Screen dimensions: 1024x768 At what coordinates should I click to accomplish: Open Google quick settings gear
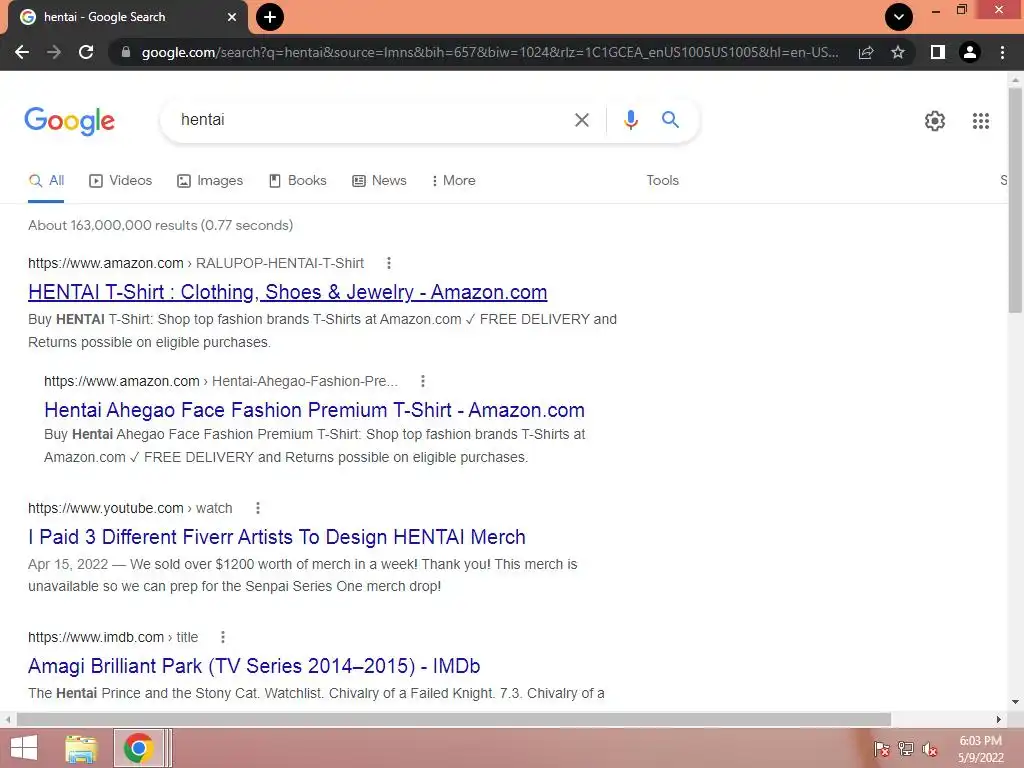pos(935,121)
